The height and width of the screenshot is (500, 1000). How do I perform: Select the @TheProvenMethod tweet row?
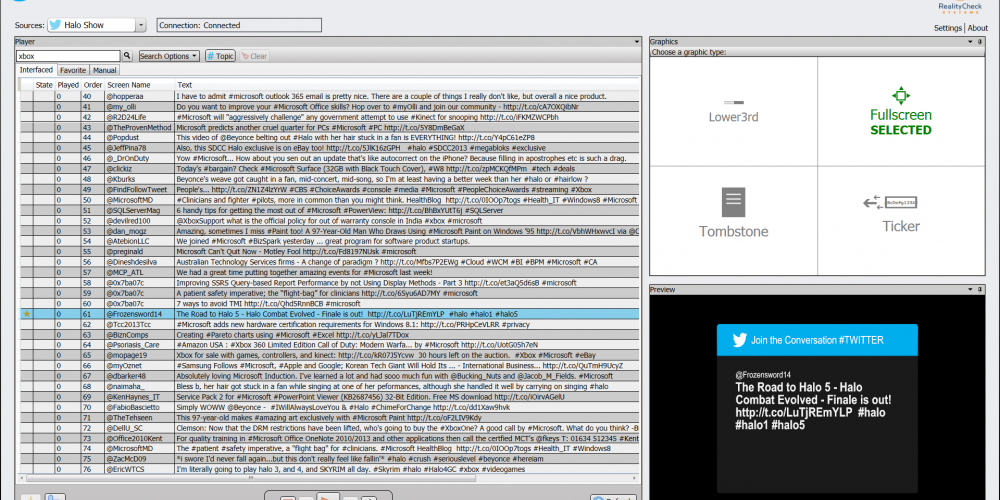[x=330, y=127]
